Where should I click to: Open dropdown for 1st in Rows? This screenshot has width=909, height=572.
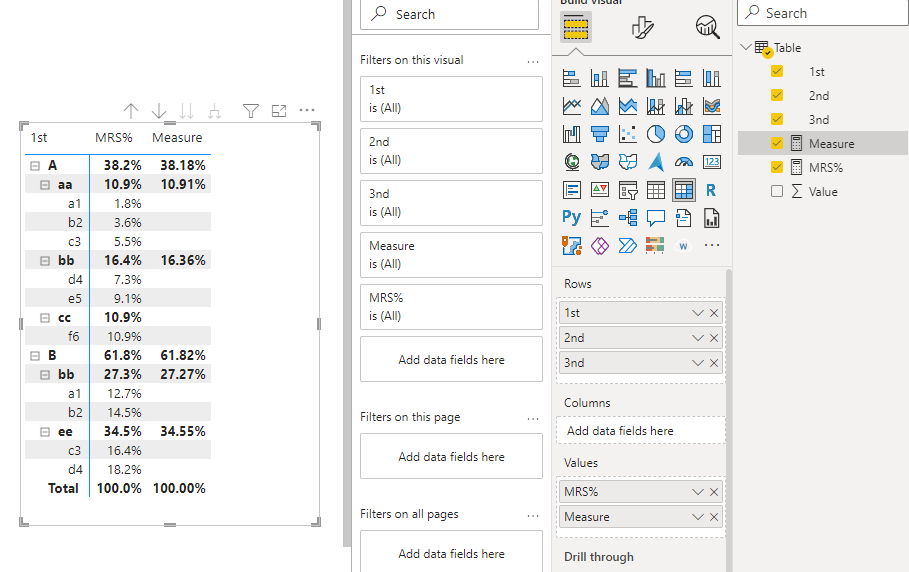[x=697, y=313]
